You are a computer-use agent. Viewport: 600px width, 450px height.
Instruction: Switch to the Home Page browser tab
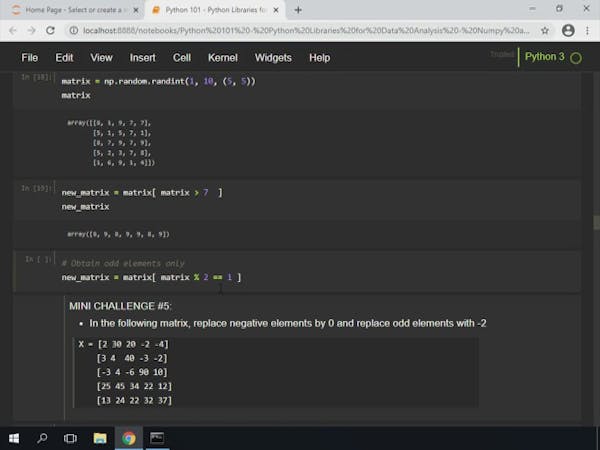73,10
